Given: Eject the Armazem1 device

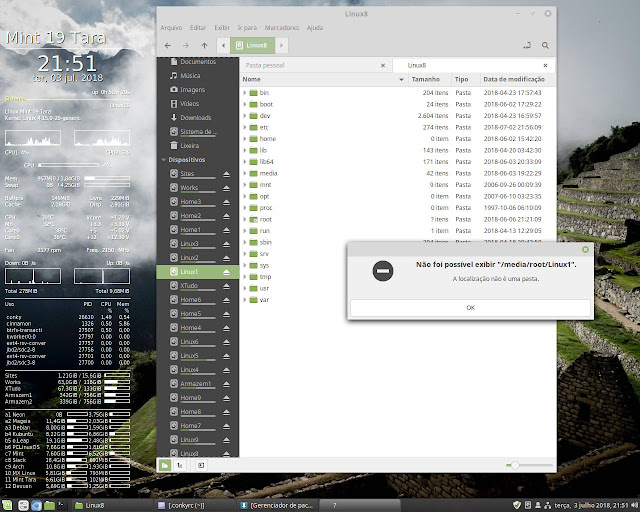Looking at the screenshot, I should pos(227,384).
